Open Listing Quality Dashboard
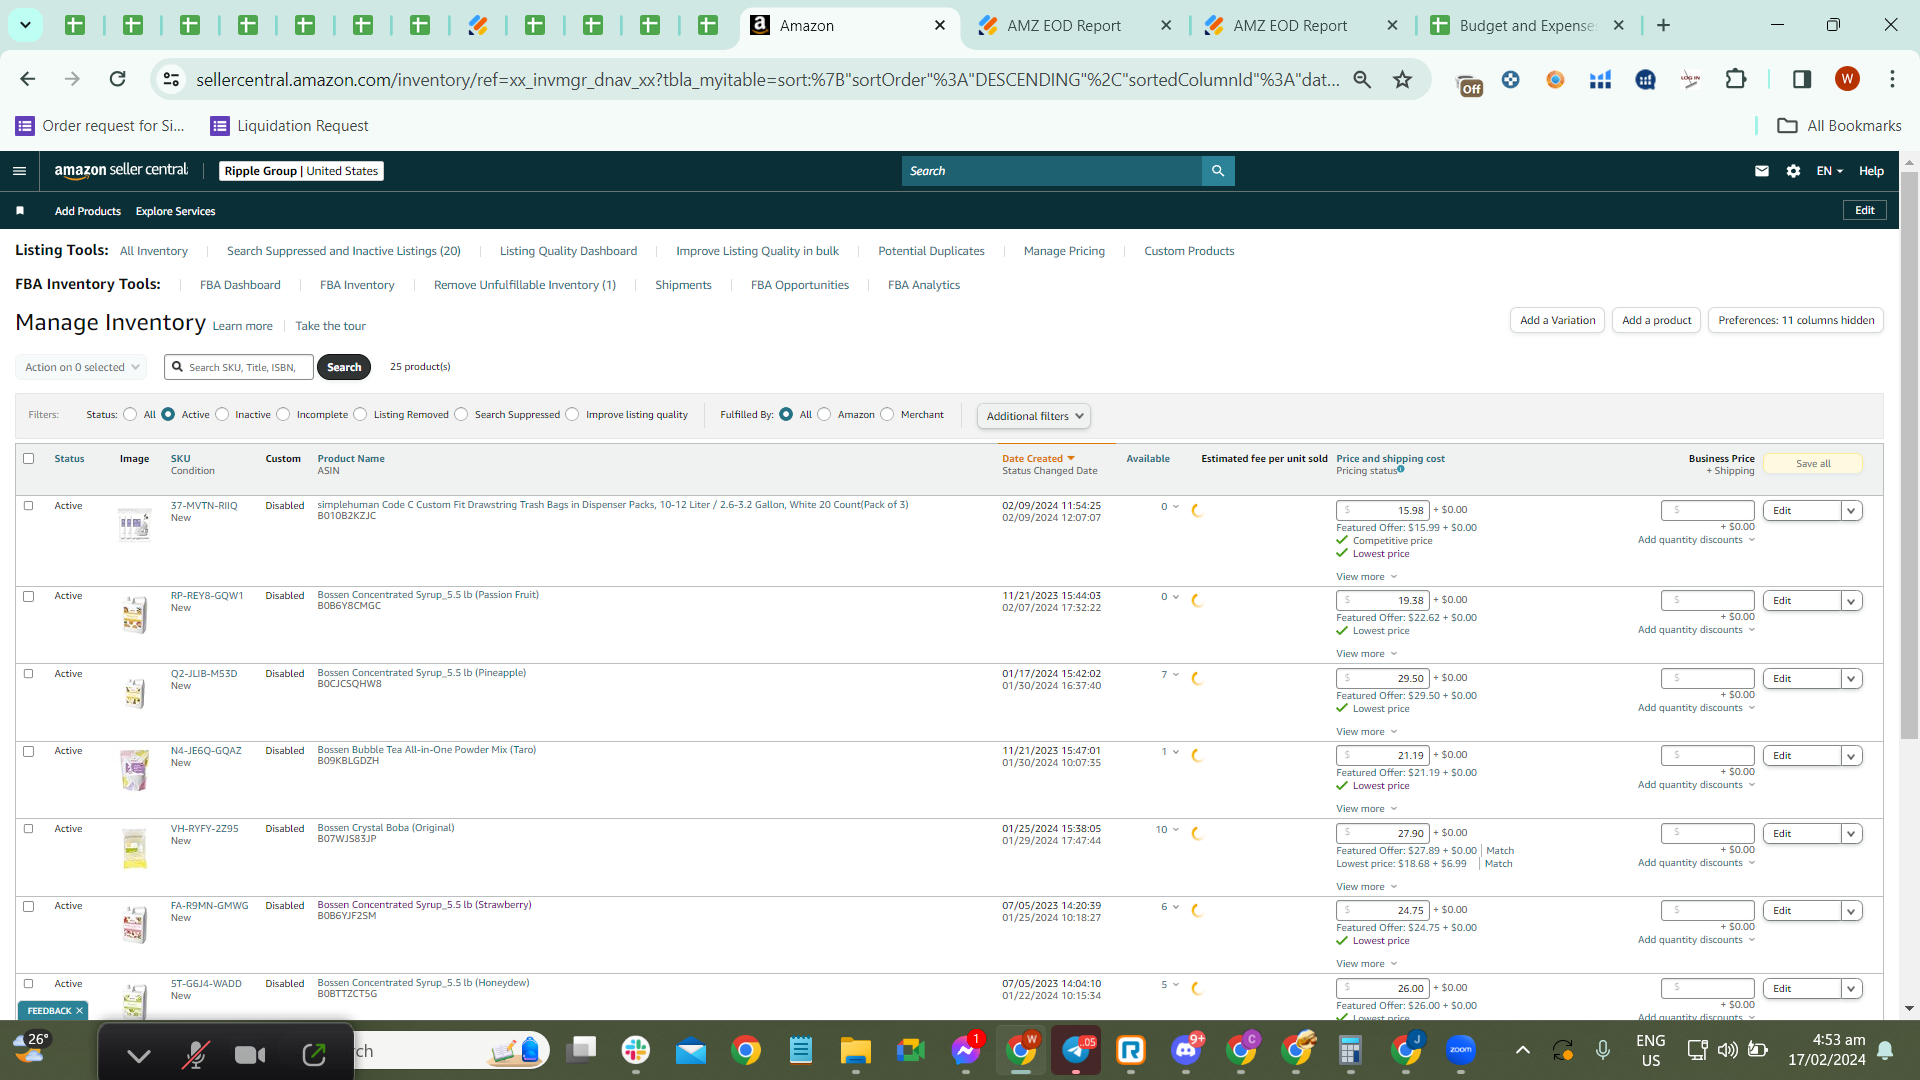Image resolution: width=1920 pixels, height=1080 pixels. tap(568, 251)
